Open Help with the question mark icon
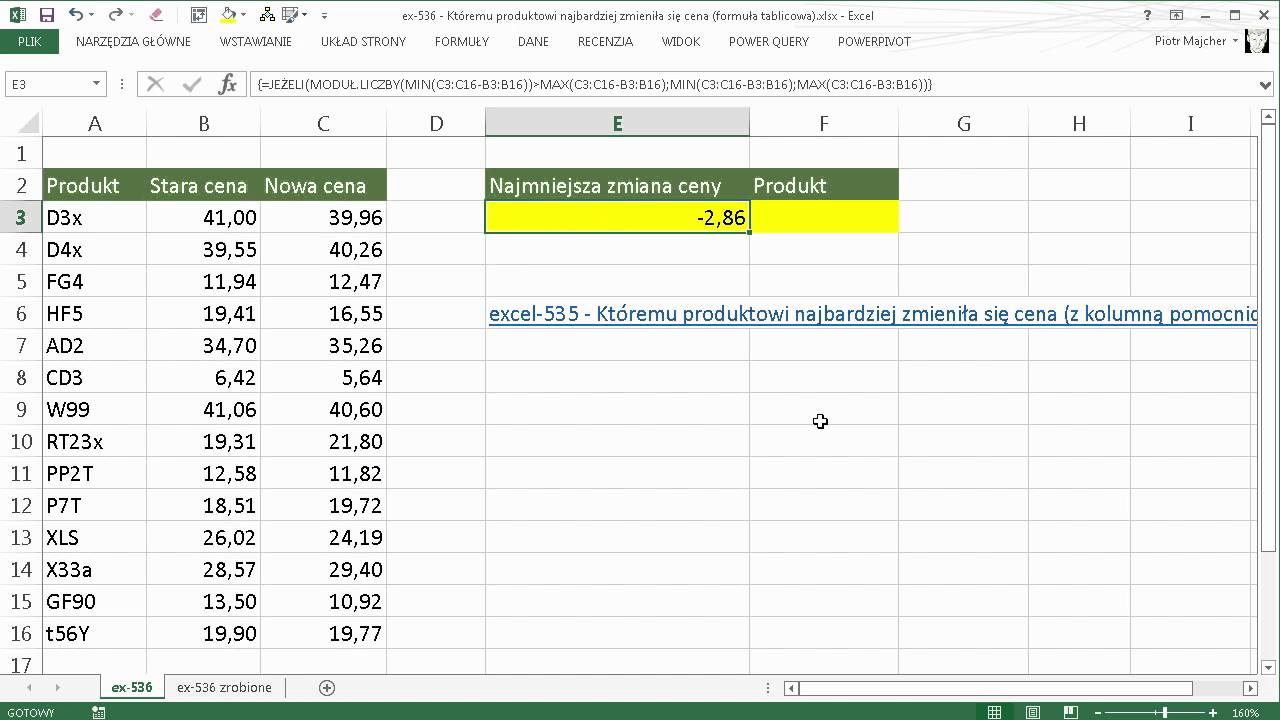 (1146, 15)
